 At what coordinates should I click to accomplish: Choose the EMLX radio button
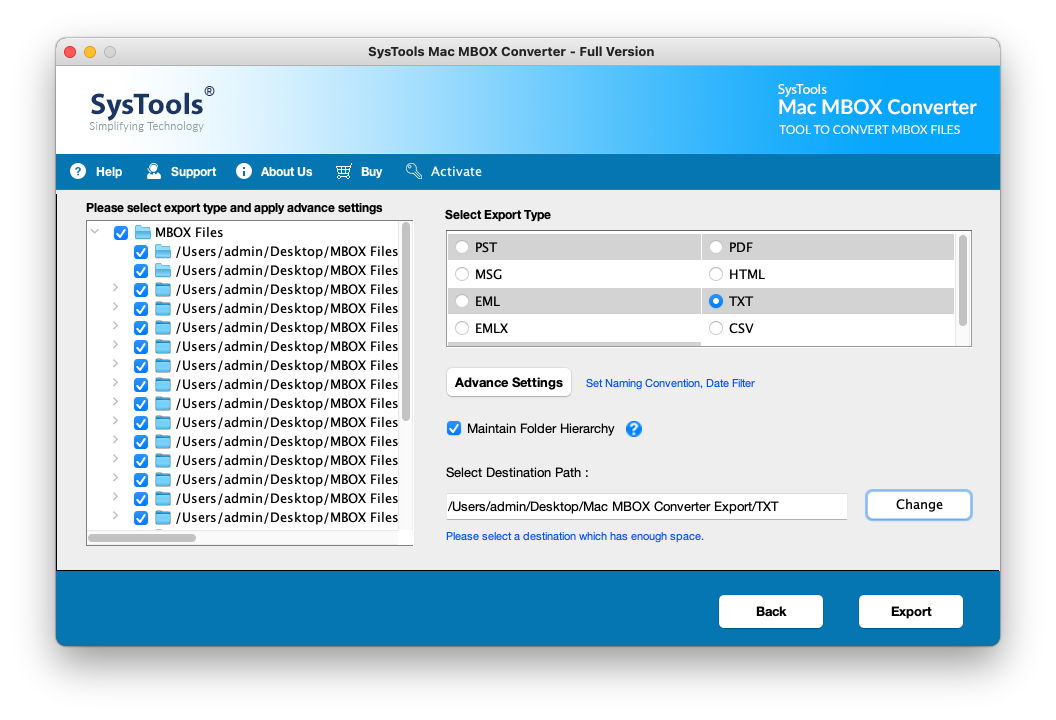462,328
